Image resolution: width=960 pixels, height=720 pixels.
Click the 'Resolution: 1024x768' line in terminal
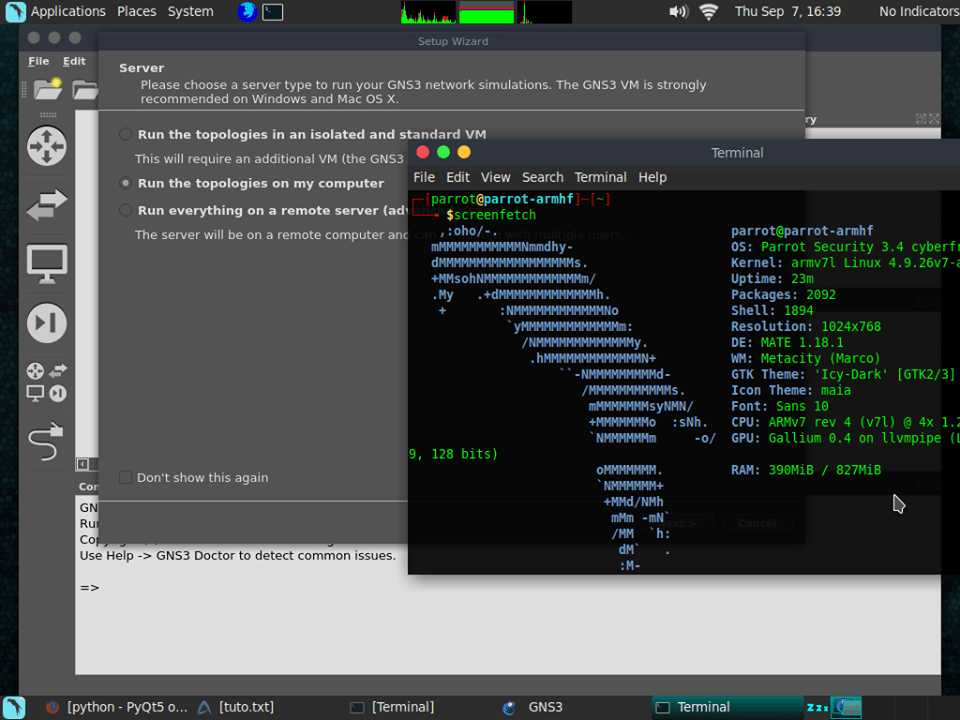[x=806, y=327]
